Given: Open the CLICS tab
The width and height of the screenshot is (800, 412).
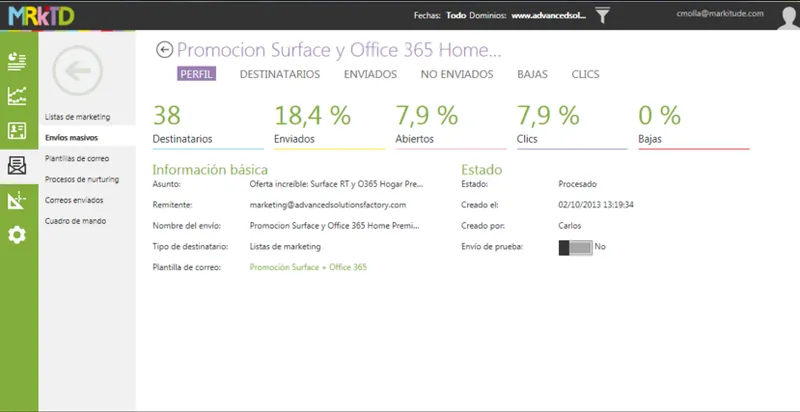Looking at the screenshot, I should (x=585, y=74).
